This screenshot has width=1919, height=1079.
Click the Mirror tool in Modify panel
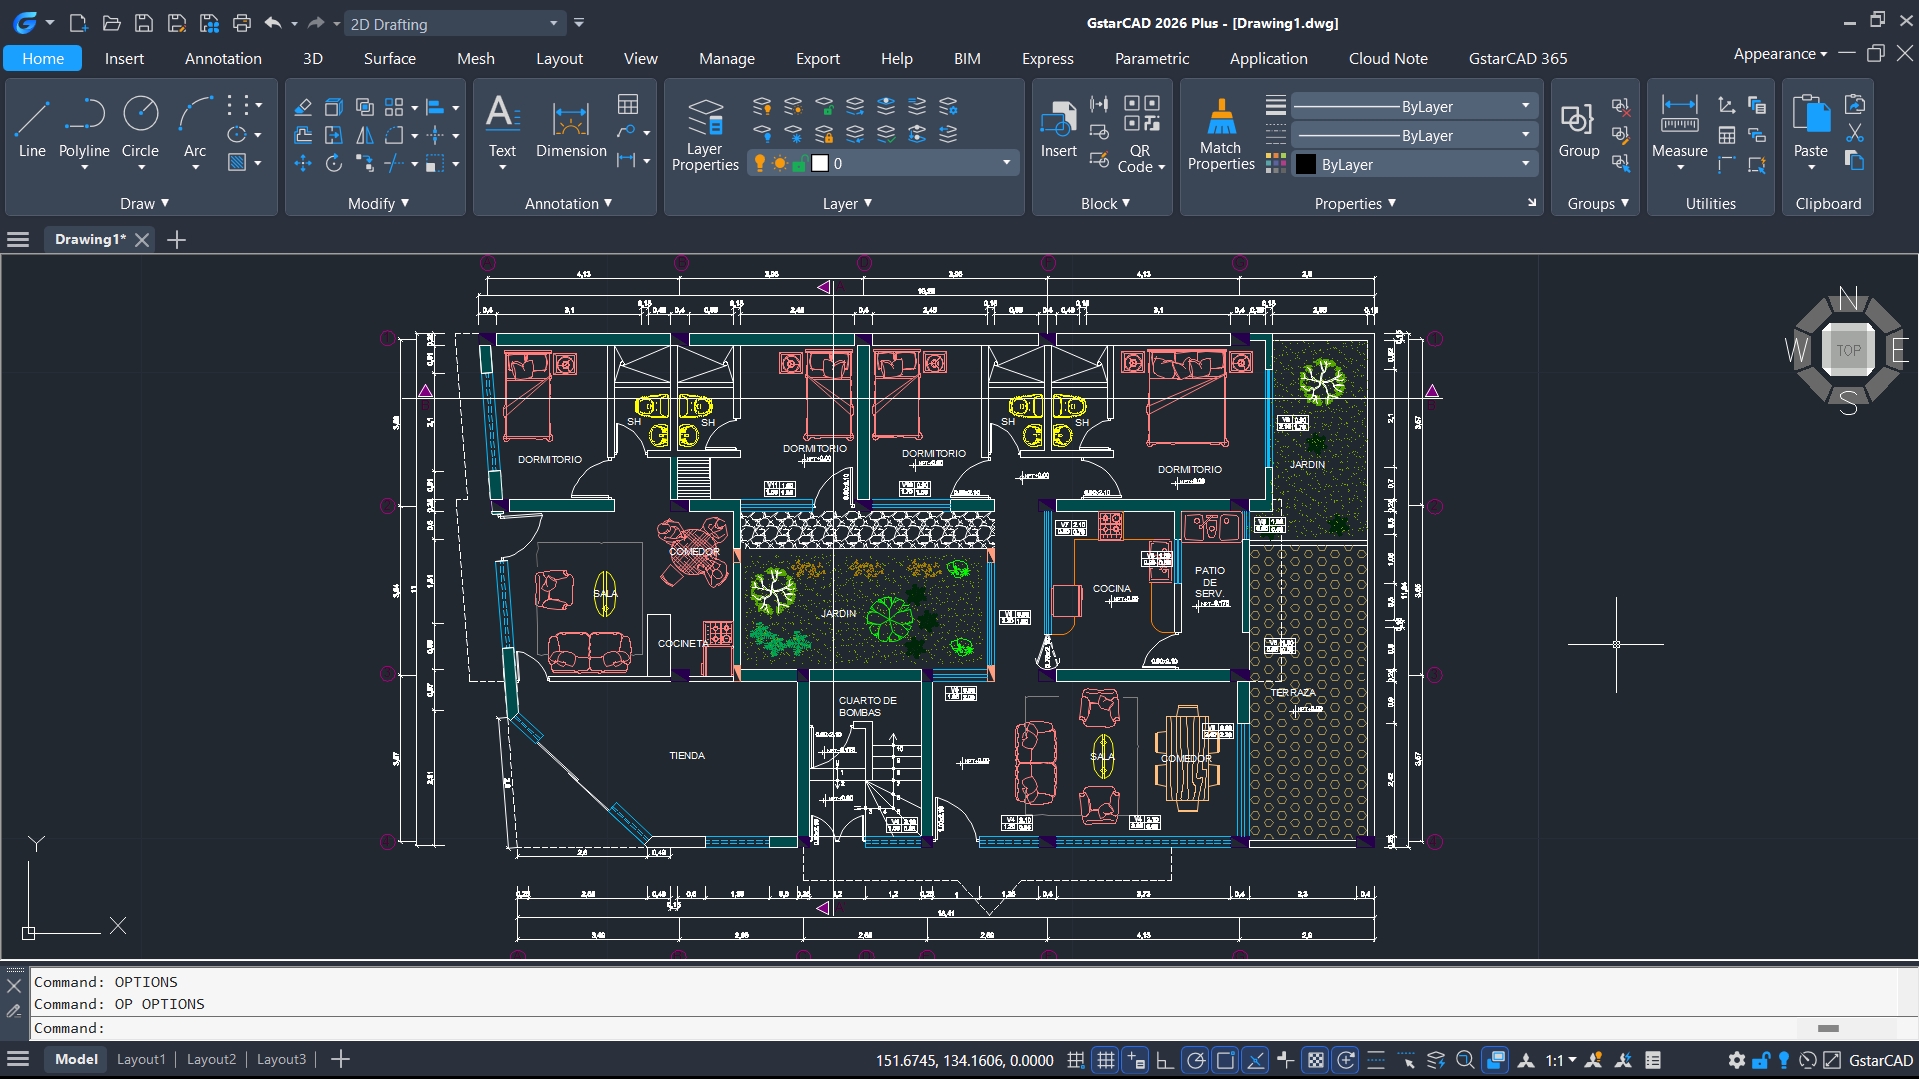pyautogui.click(x=364, y=135)
